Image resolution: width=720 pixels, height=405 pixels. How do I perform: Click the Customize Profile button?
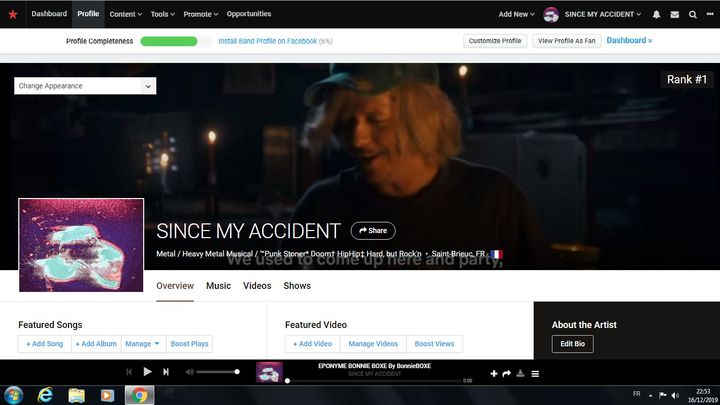(495, 41)
